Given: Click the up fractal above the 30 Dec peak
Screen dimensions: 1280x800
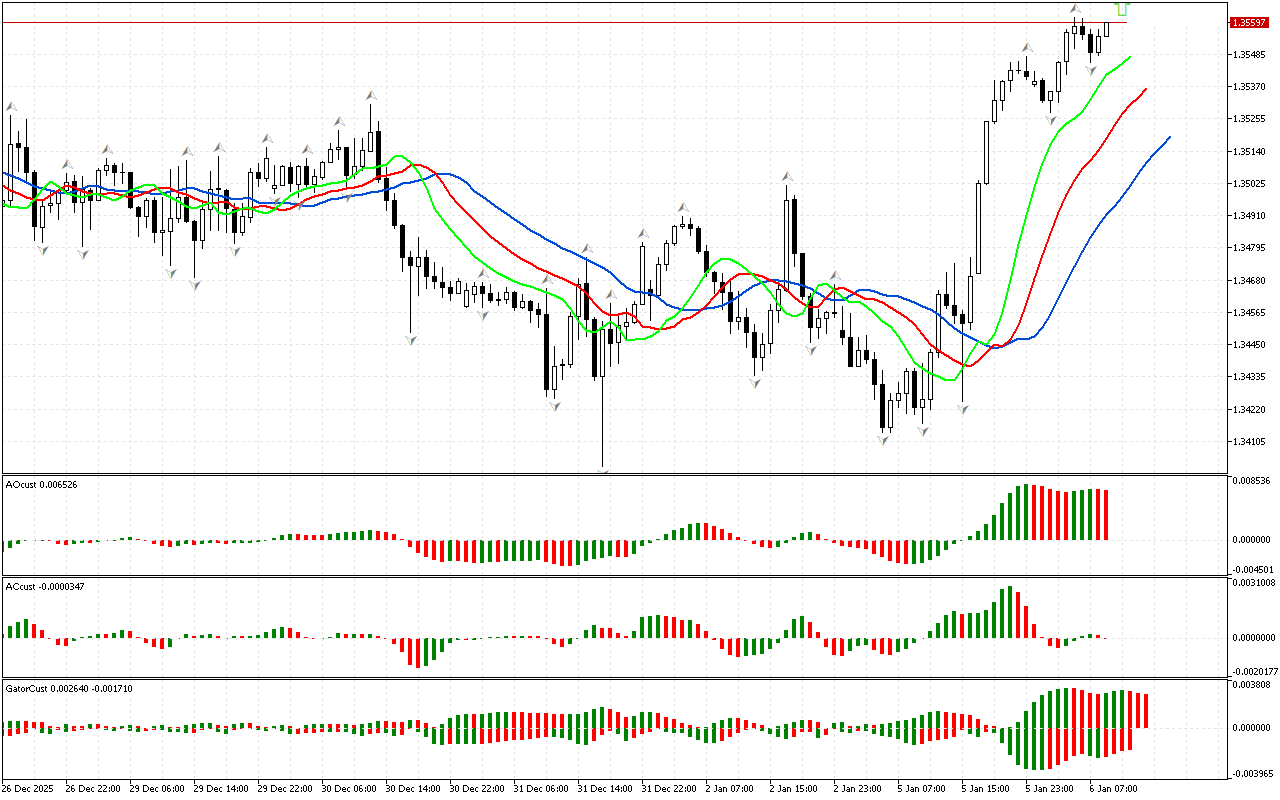Looking at the screenshot, I should pos(371,94).
